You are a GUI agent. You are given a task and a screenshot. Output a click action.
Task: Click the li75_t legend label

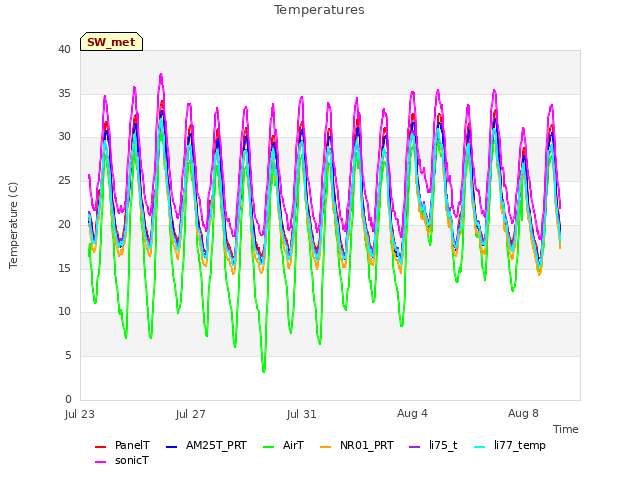(443, 445)
